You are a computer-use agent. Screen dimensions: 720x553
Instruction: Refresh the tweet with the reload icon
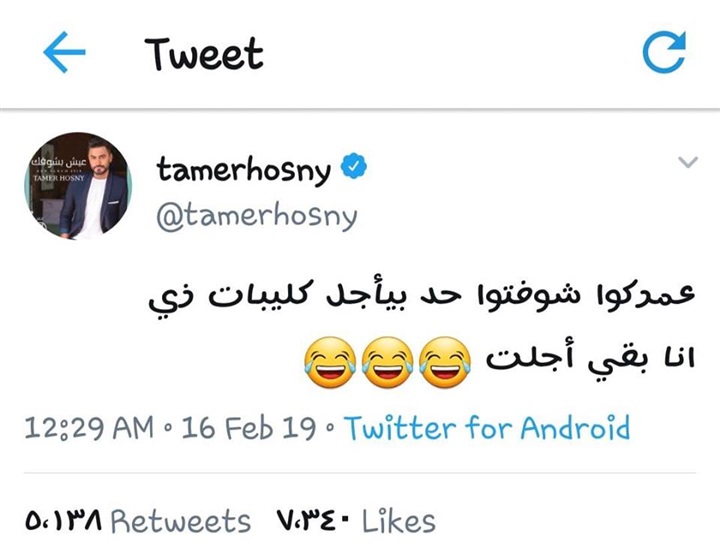[664, 52]
